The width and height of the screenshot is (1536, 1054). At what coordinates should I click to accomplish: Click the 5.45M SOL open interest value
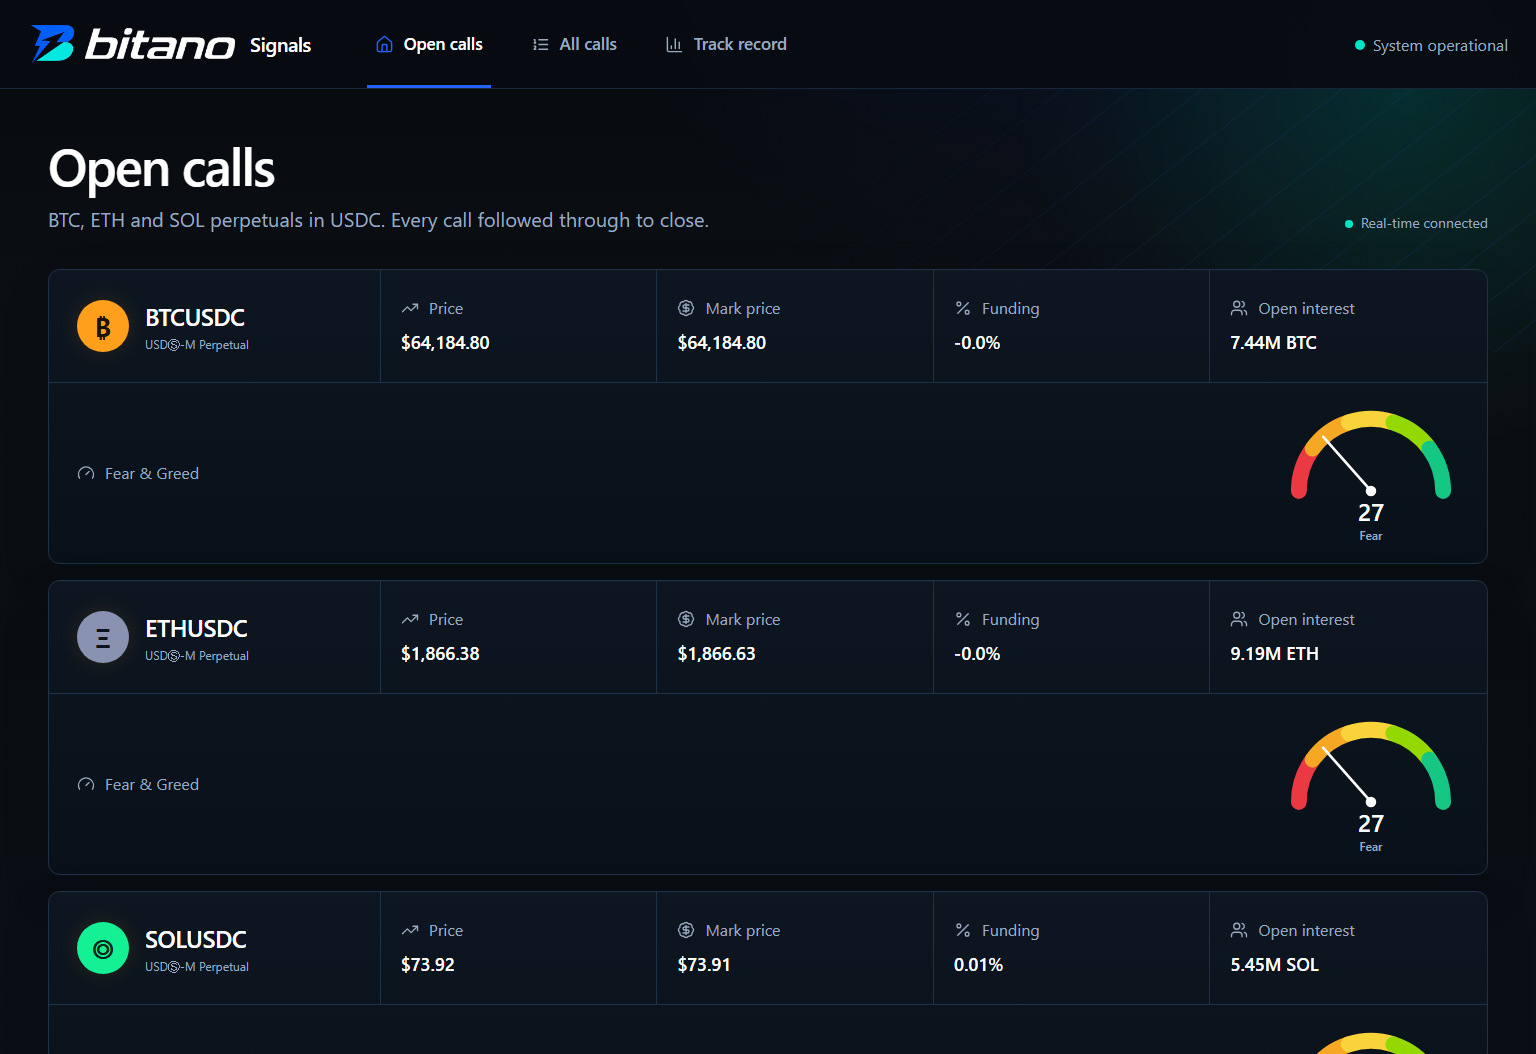click(x=1274, y=965)
